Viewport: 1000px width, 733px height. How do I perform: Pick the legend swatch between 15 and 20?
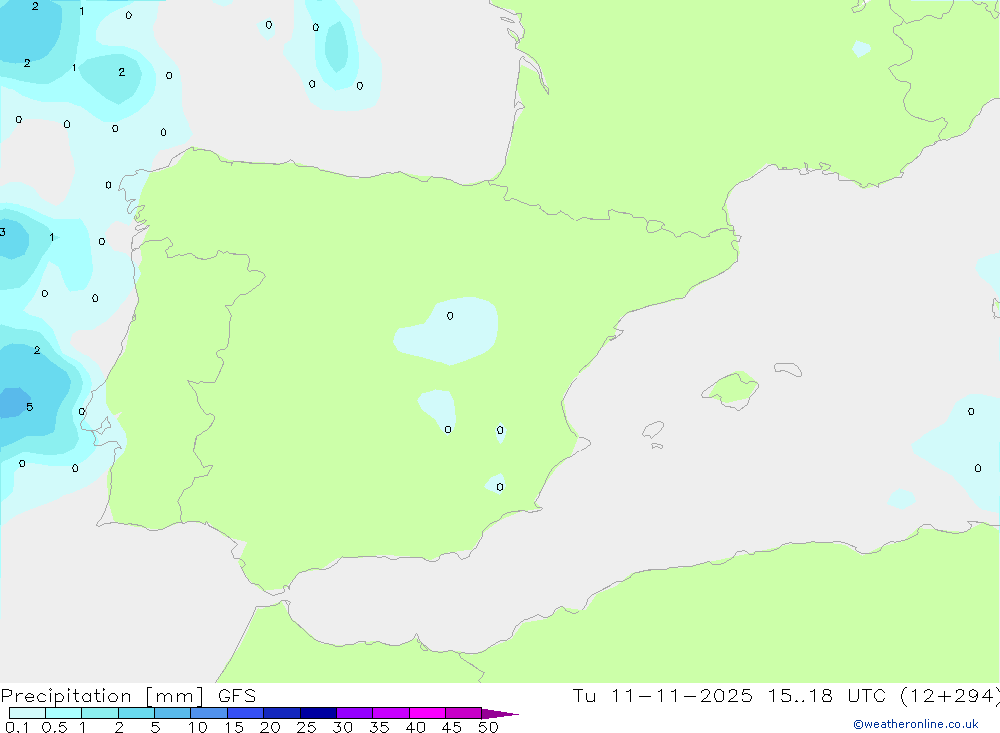[246, 713]
